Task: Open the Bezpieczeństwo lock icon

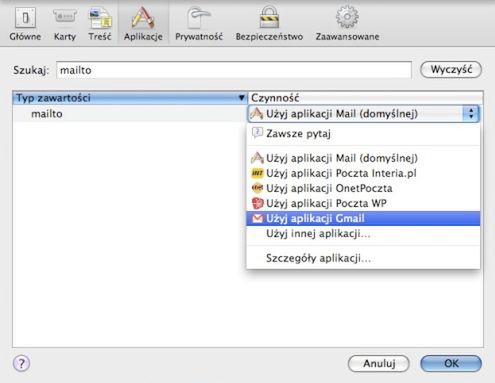Action: (269, 17)
